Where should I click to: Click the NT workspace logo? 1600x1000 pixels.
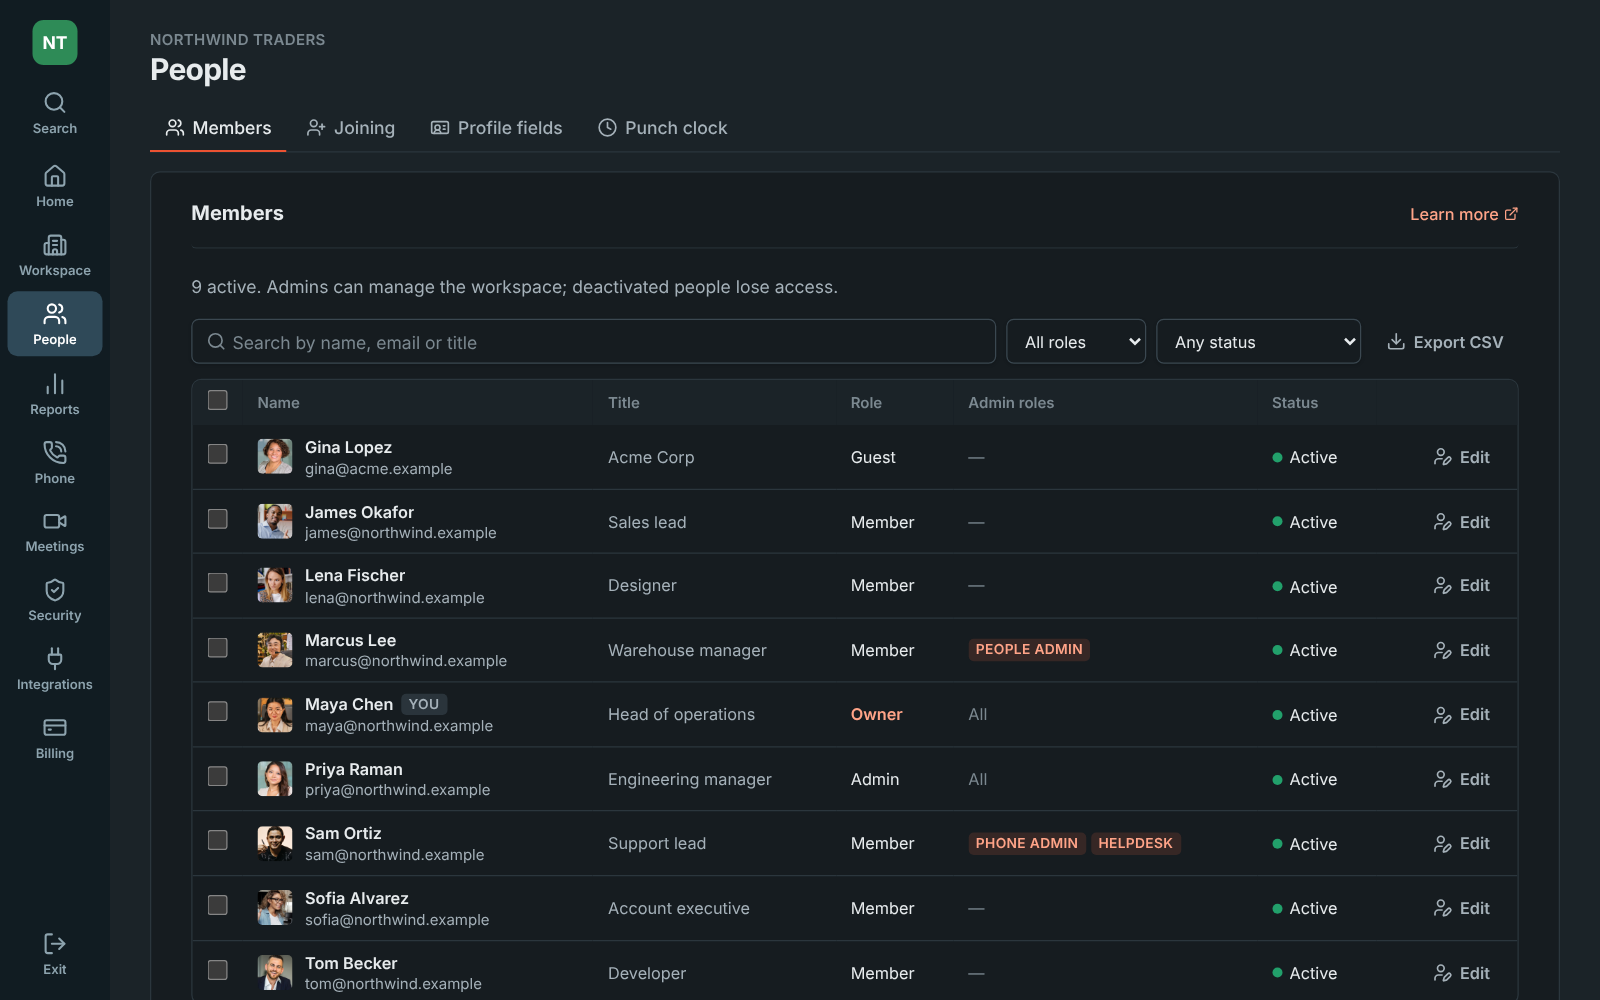tap(55, 43)
